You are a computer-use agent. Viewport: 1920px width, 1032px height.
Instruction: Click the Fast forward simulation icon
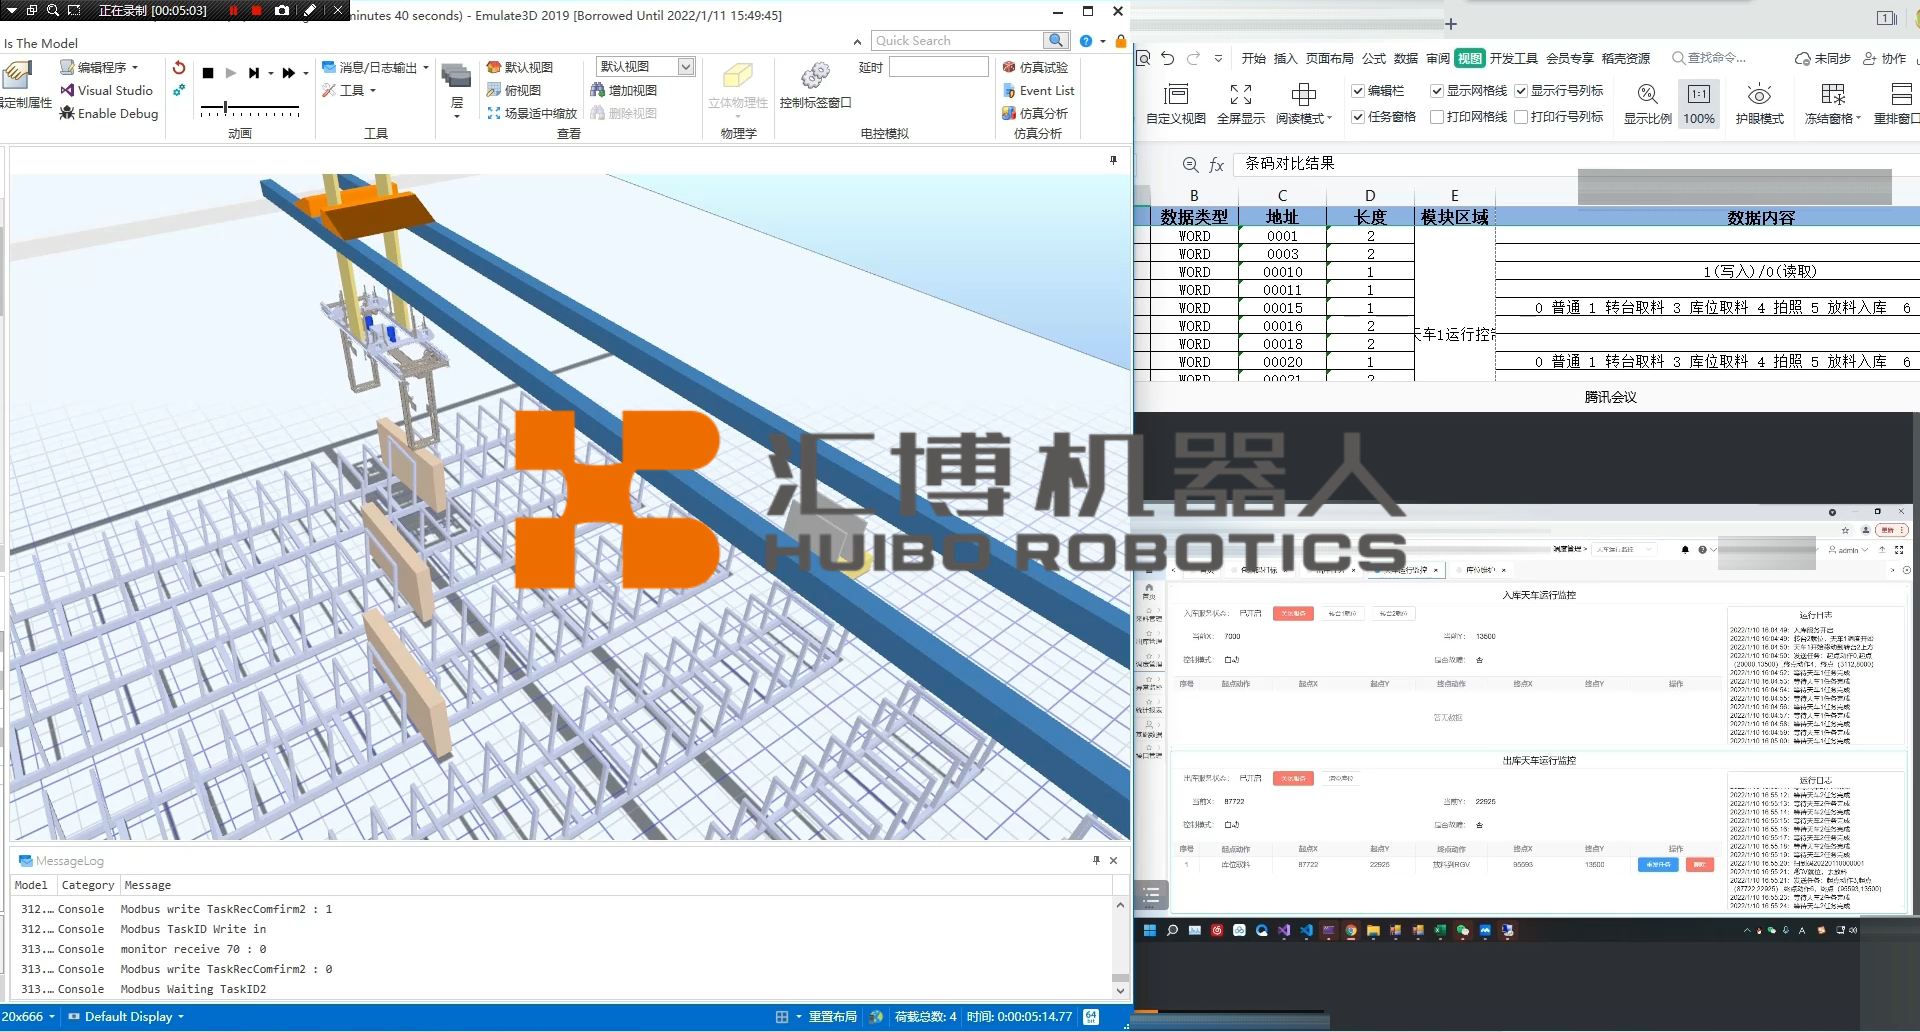tap(288, 73)
